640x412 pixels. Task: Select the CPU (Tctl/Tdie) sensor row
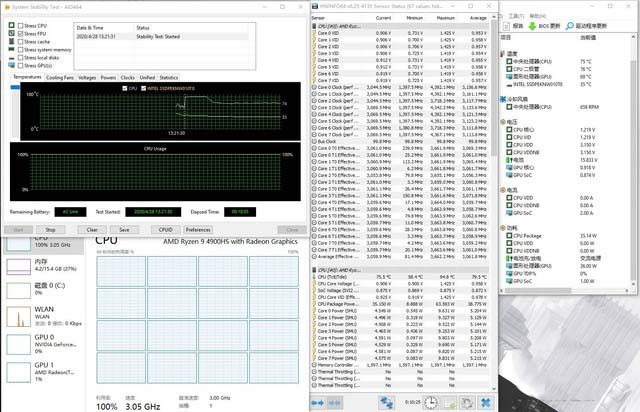[400, 277]
